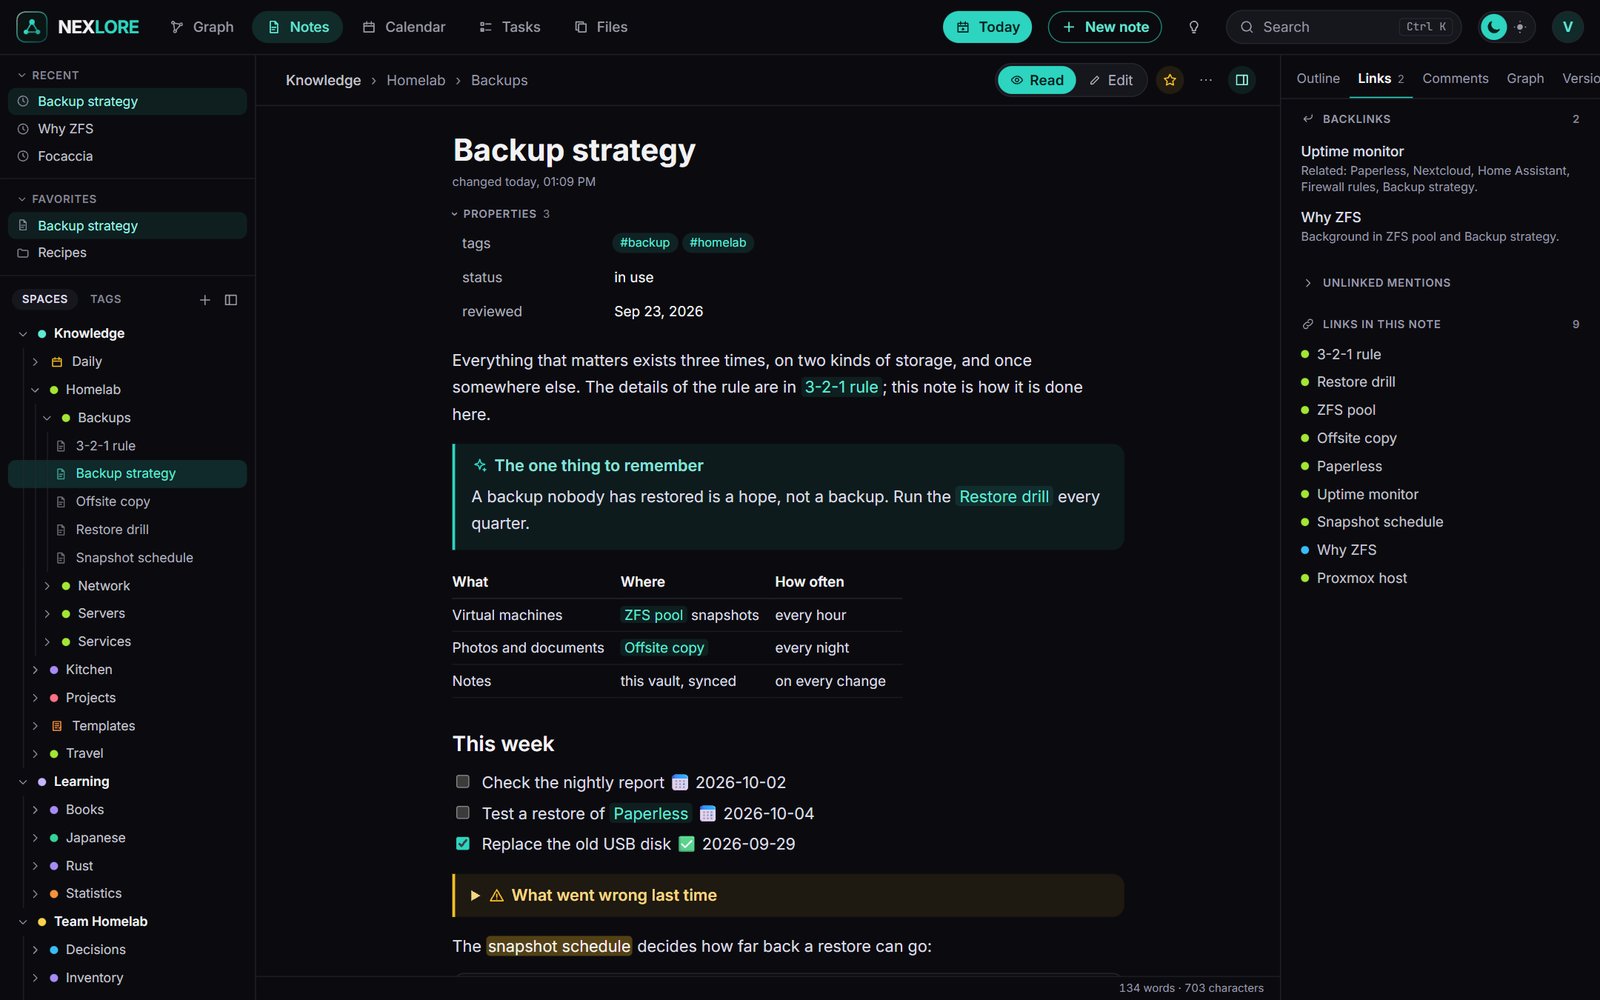Switch the note to Edit mode
Viewport: 1600px width, 1000px height.
(x=1111, y=80)
